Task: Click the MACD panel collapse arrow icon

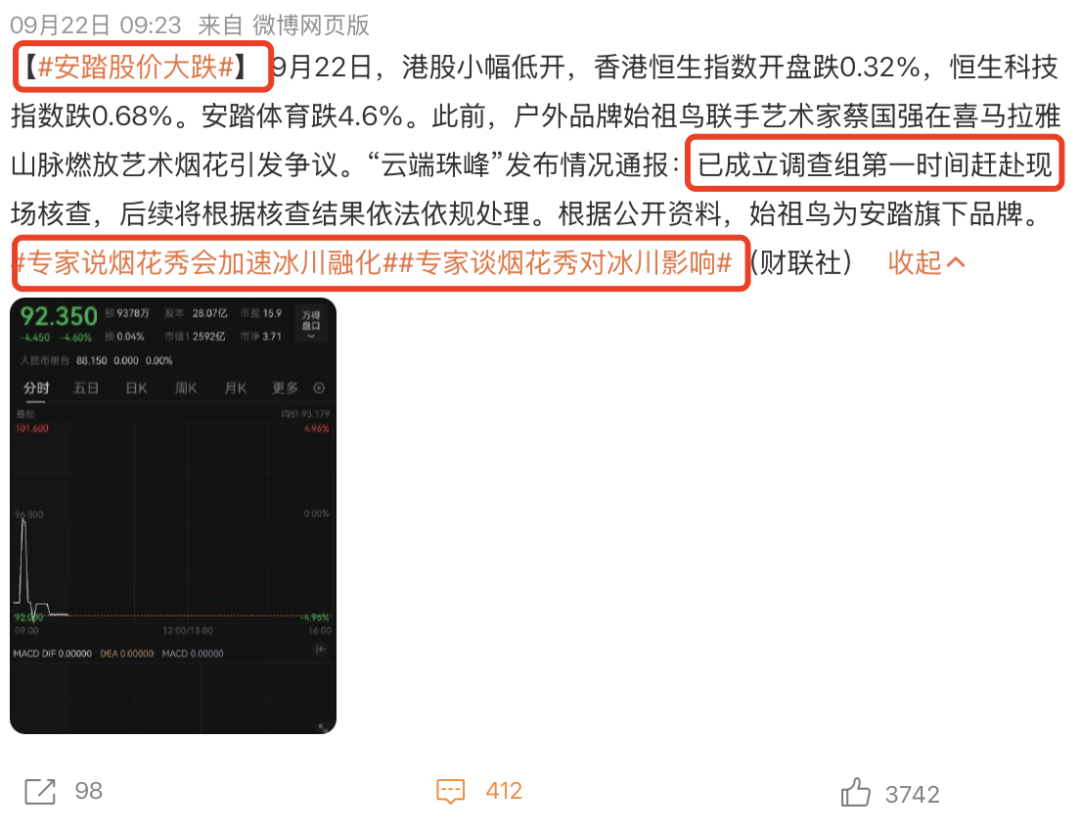Action: pos(320,649)
